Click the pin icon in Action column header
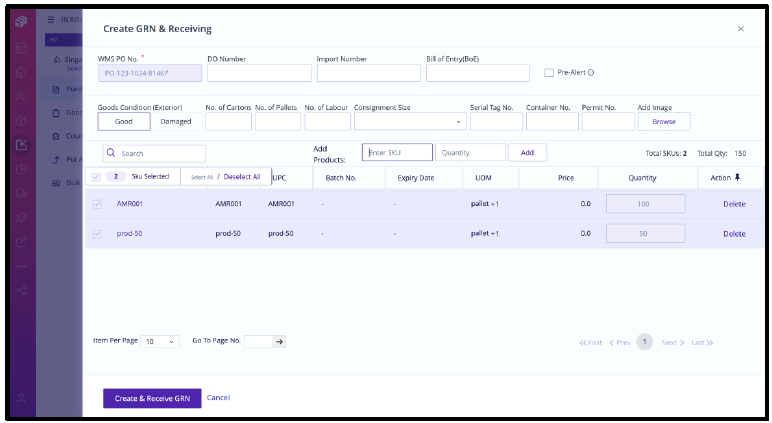This screenshot has width=772, height=423. pyautogui.click(x=738, y=178)
